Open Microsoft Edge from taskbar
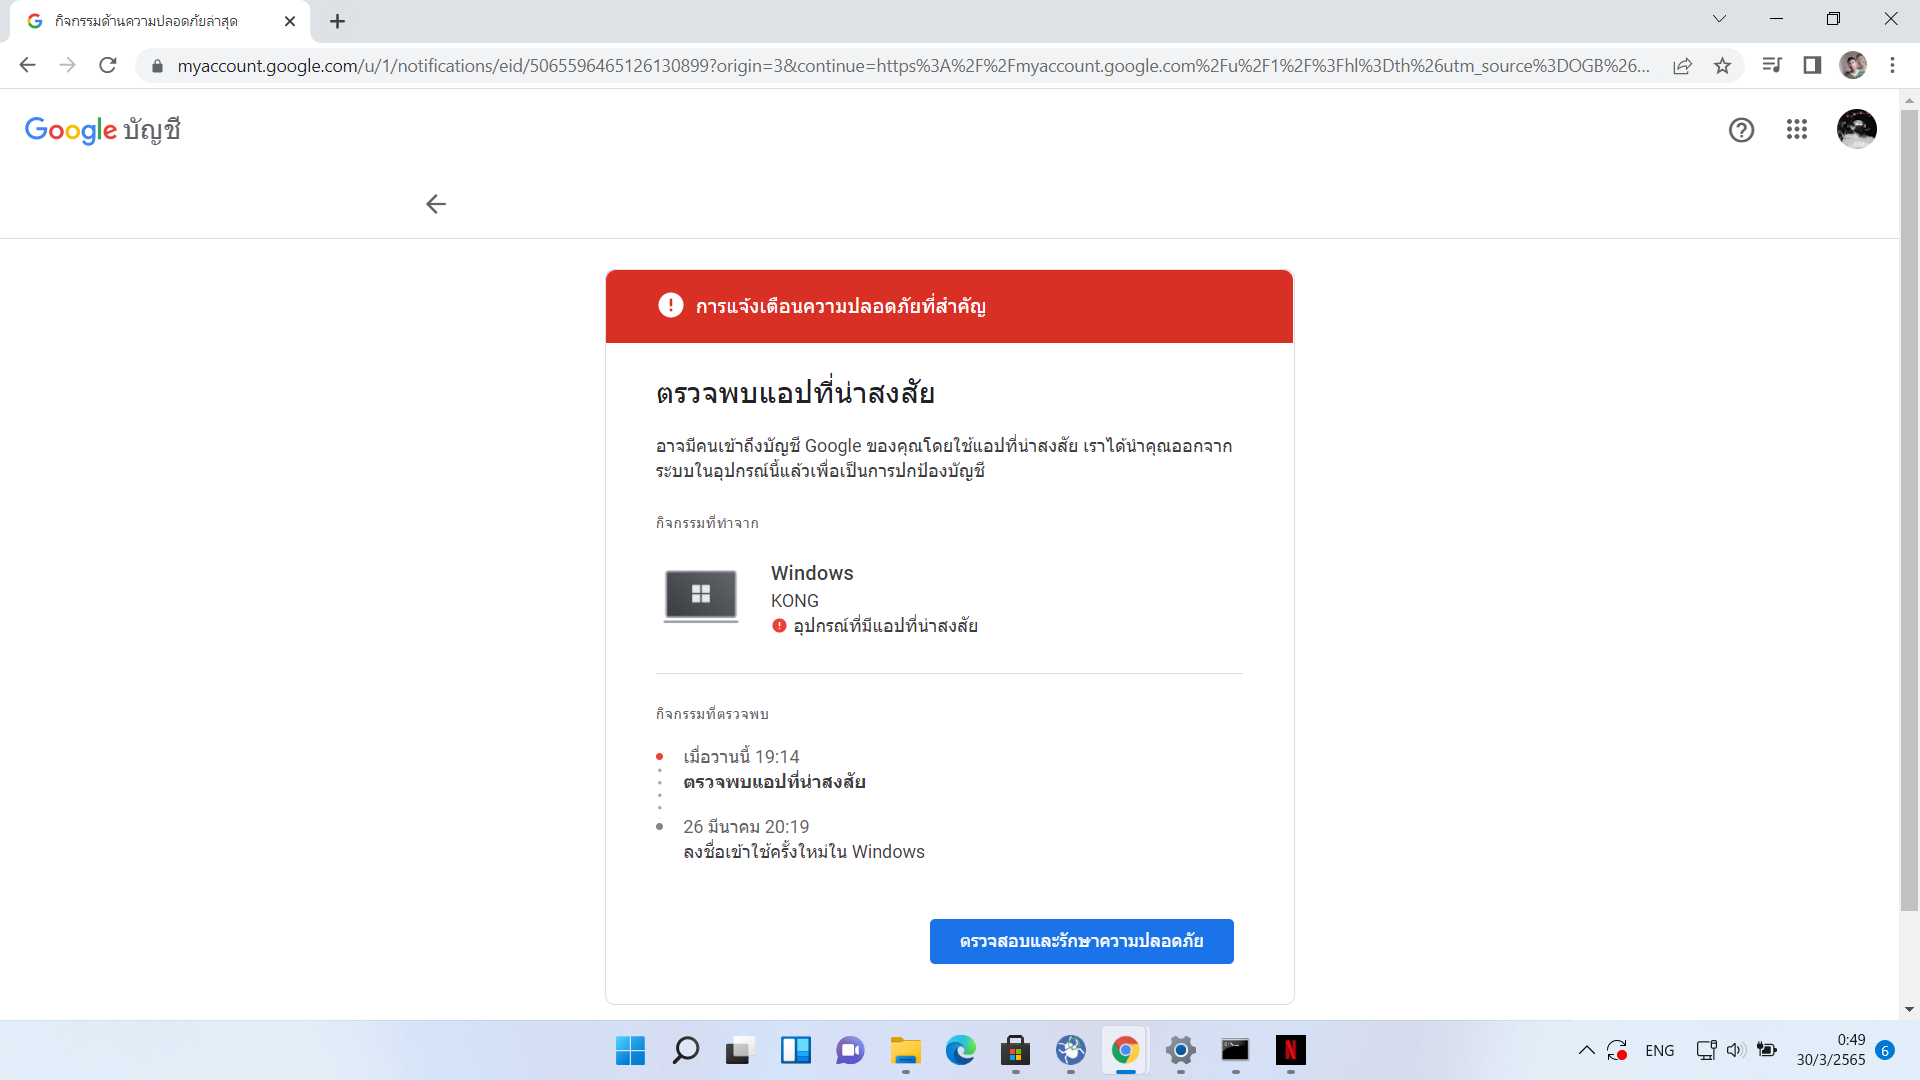The height and width of the screenshot is (1080, 1920). click(960, 1051)
